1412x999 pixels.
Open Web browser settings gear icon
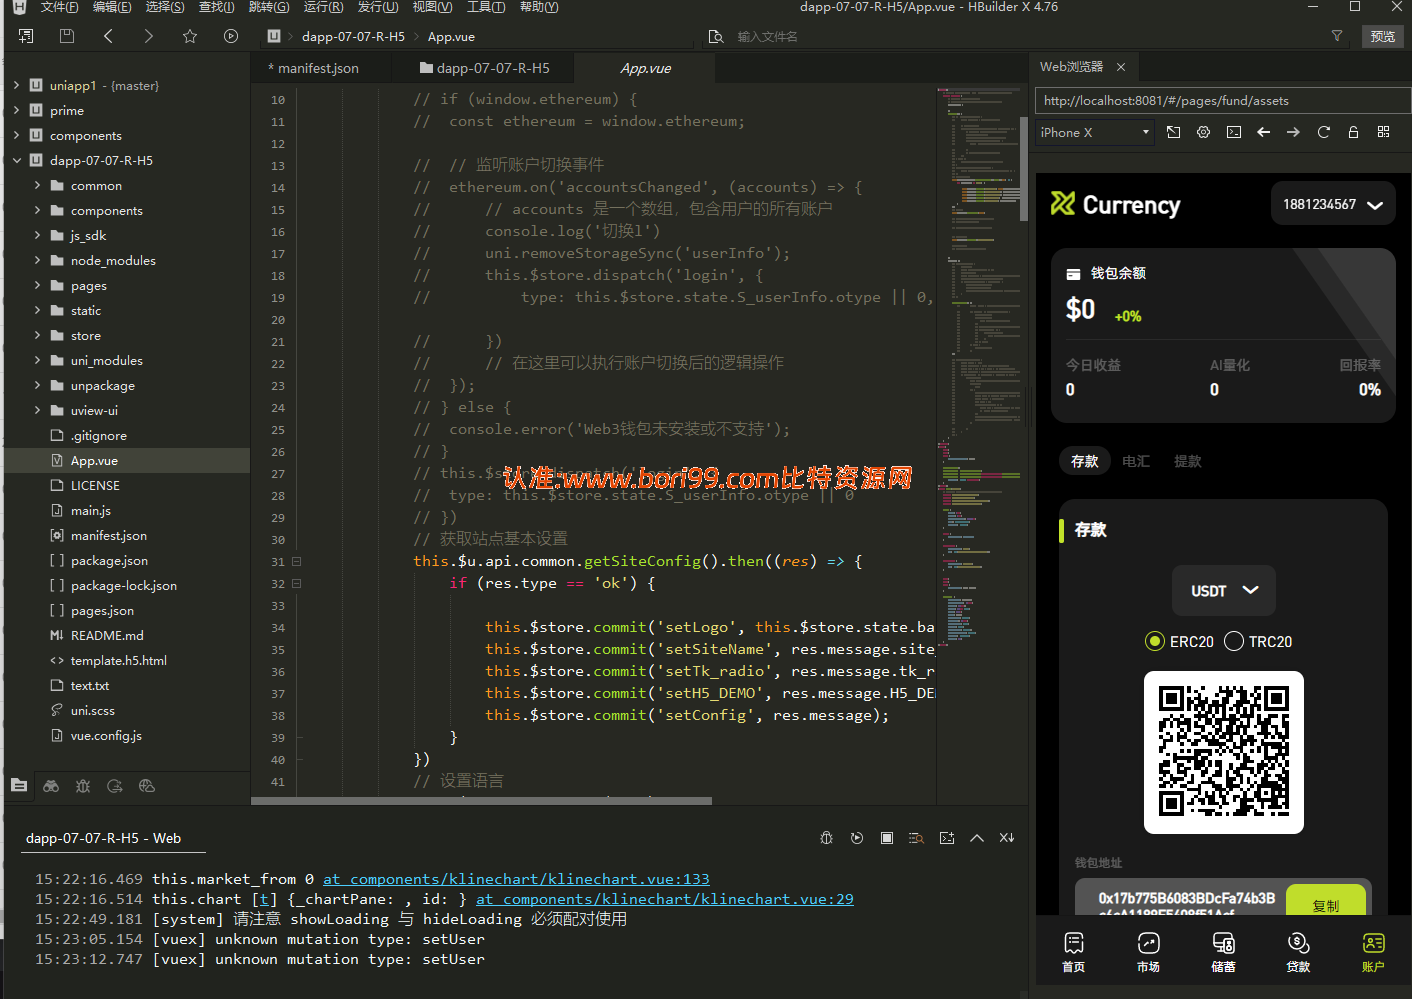pos(1204,132)
